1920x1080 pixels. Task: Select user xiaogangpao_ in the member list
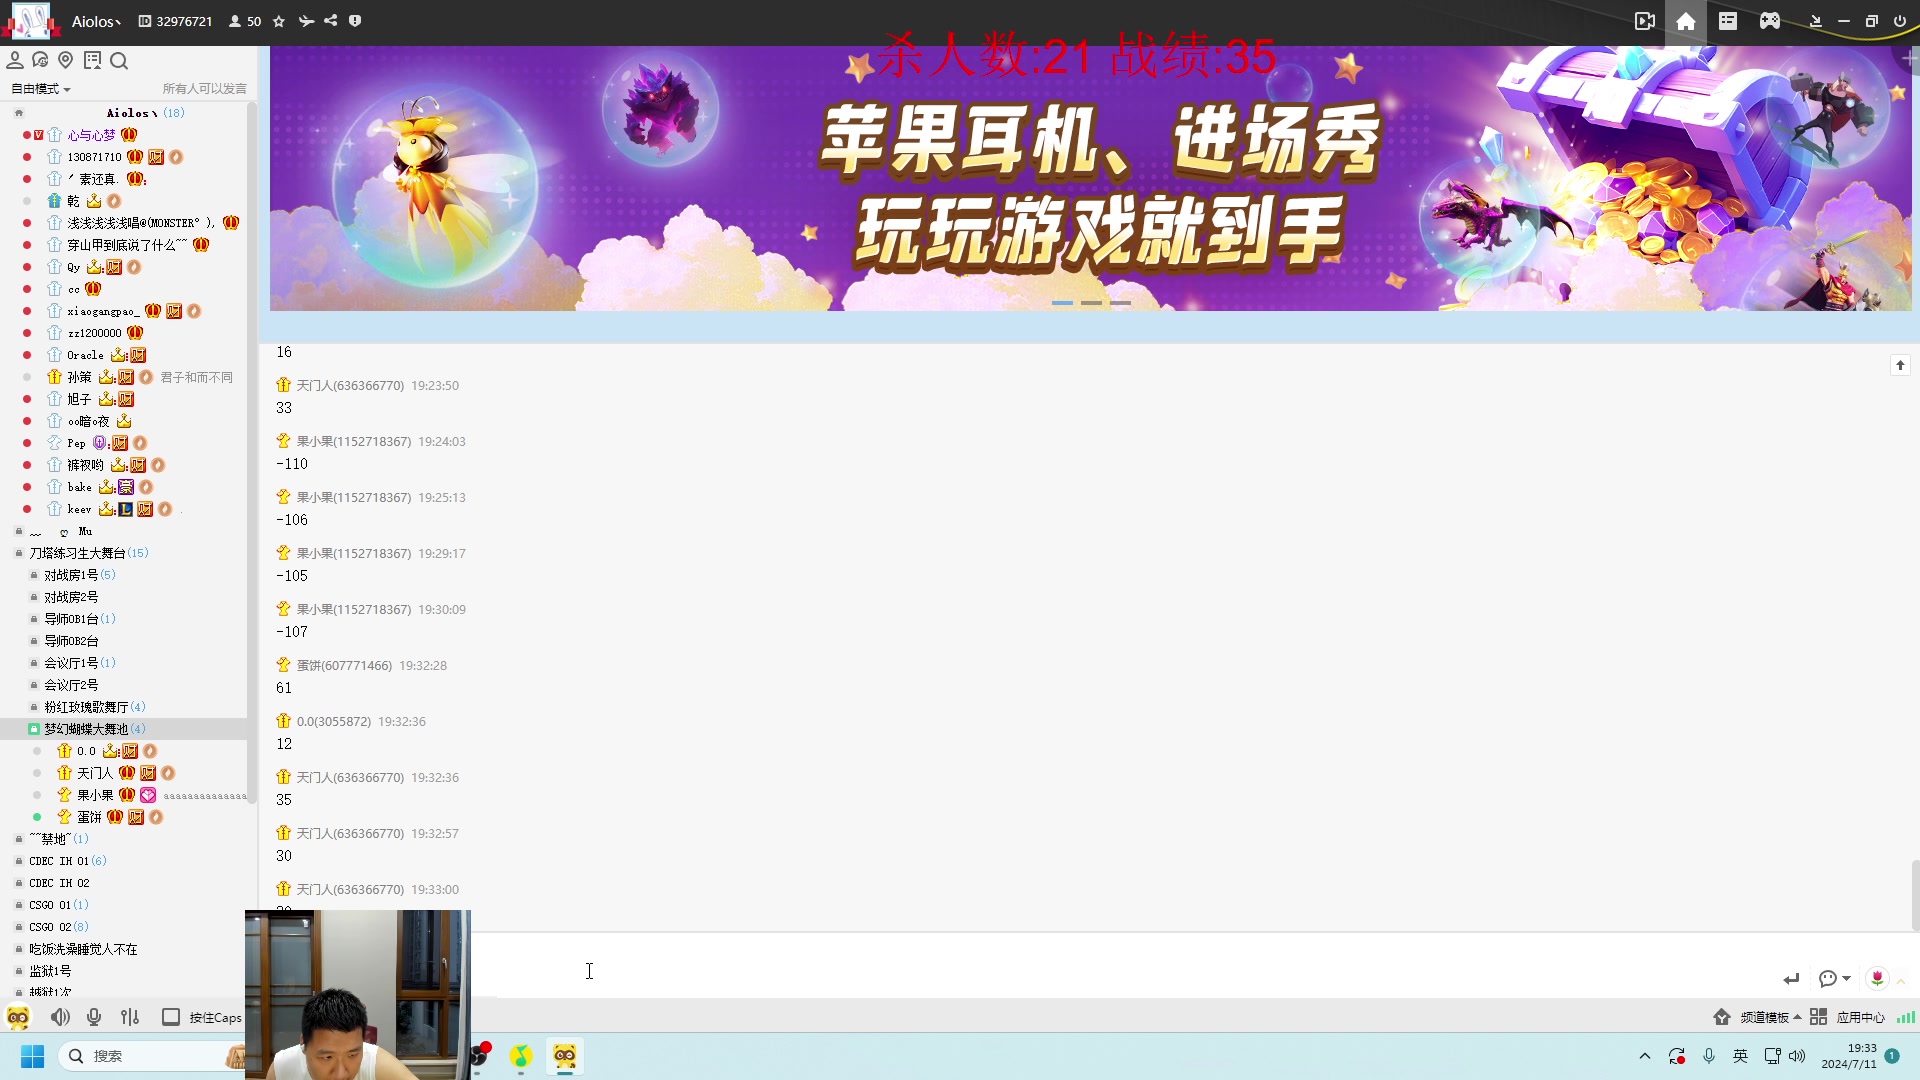tap(103, 311)
